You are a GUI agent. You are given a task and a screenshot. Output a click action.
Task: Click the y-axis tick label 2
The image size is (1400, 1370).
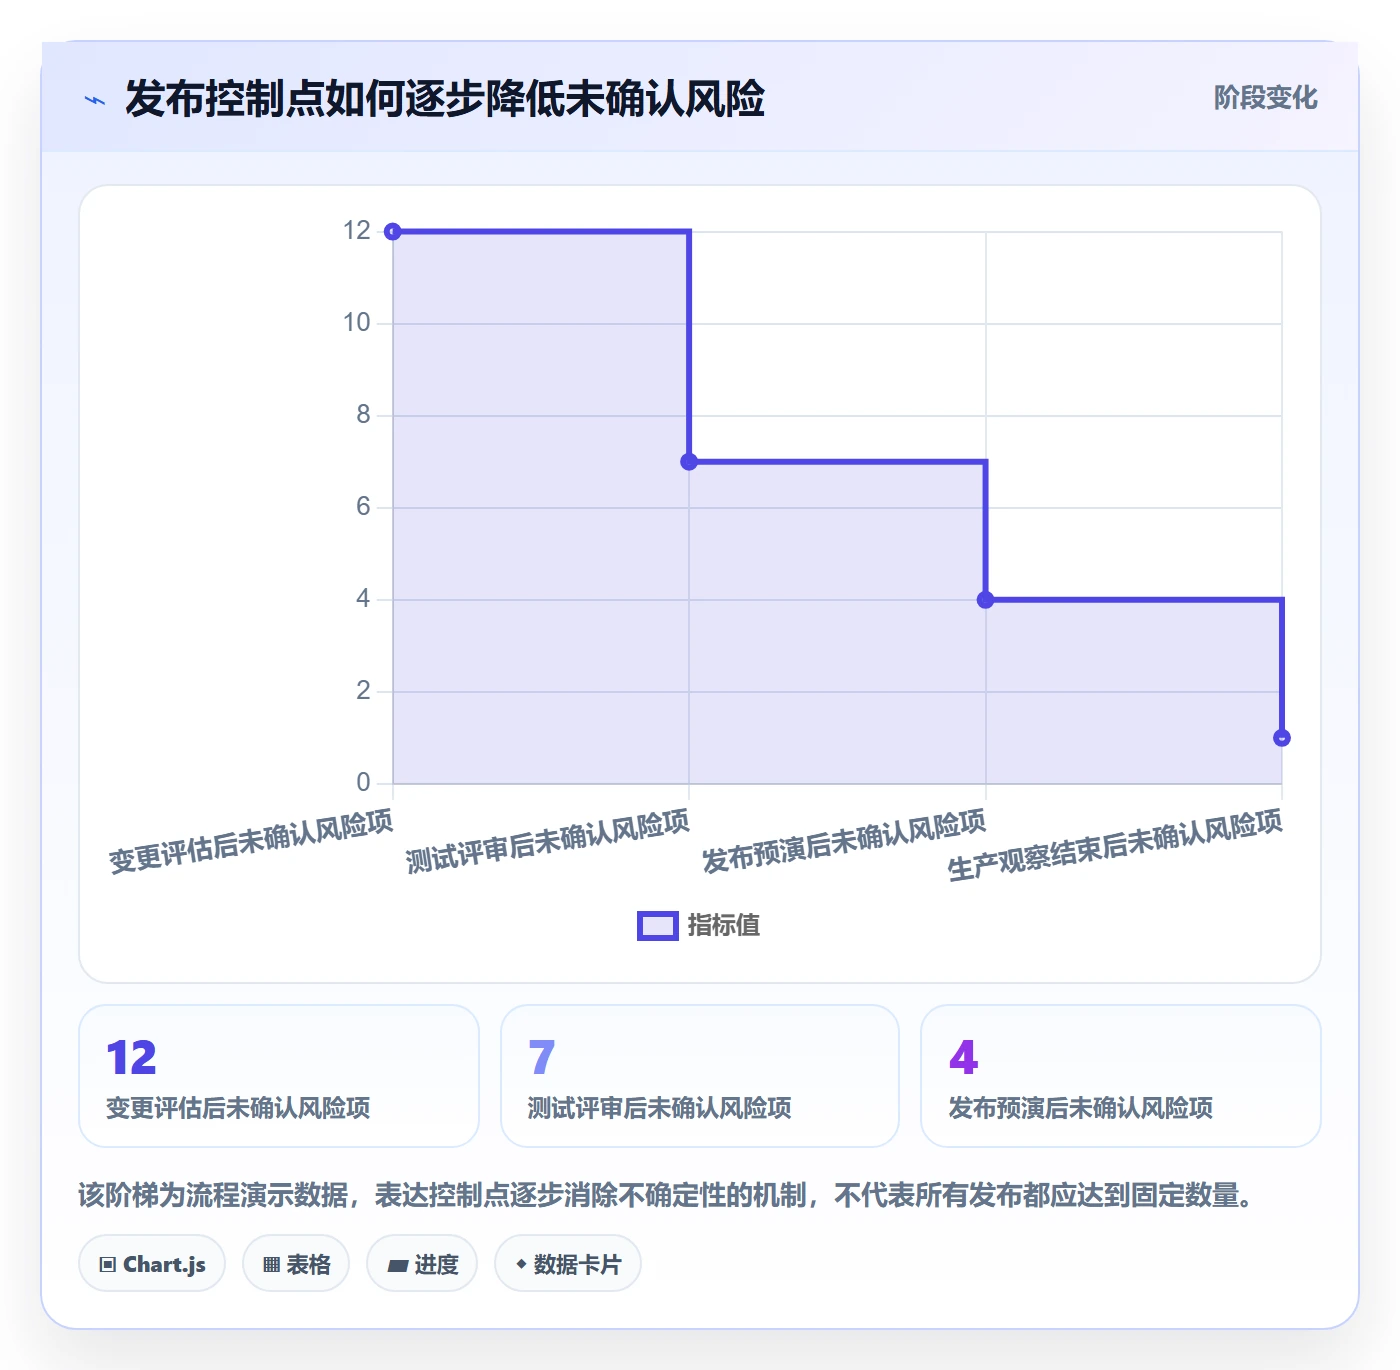tap(363, 691)
